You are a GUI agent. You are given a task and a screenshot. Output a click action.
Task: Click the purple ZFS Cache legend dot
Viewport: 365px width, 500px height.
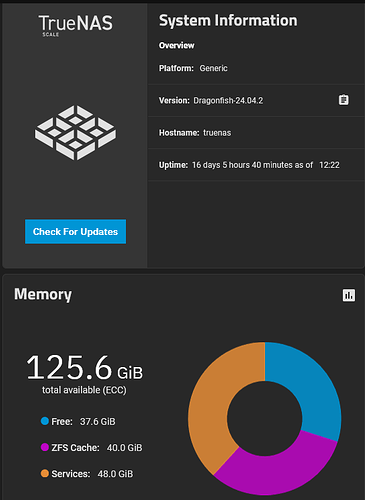point(45,447)
